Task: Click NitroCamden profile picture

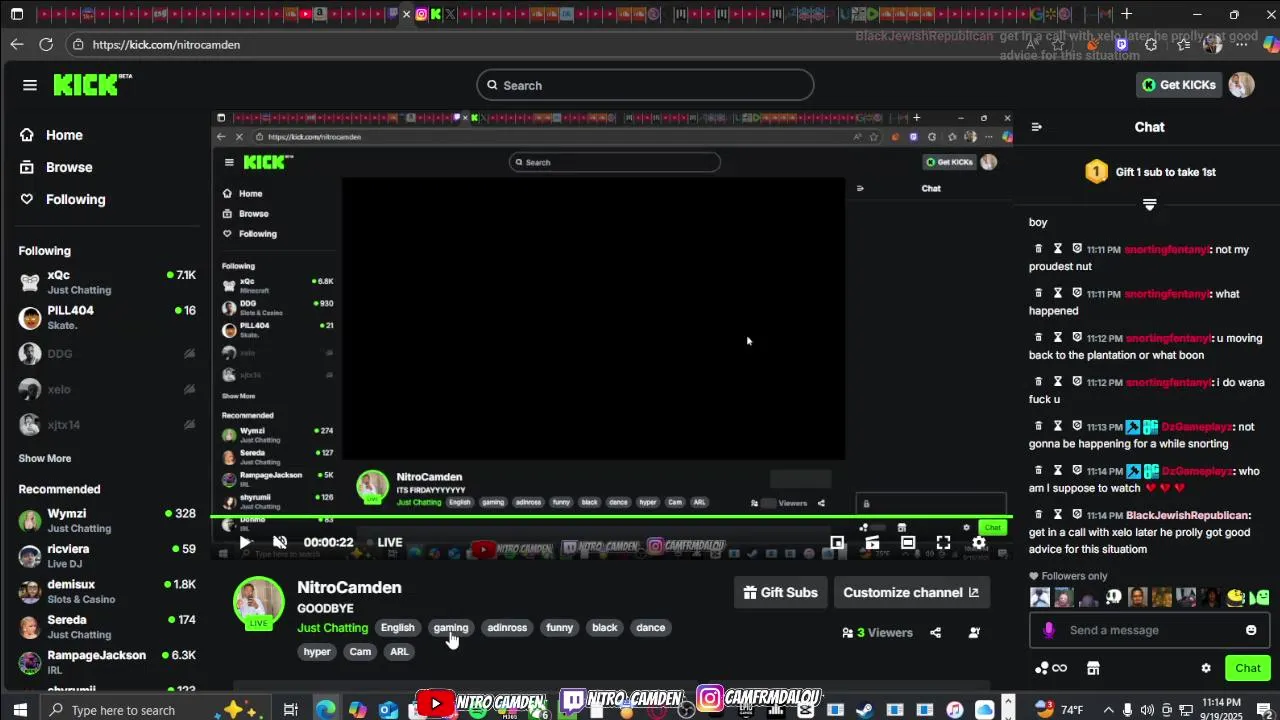Action: 259,603
